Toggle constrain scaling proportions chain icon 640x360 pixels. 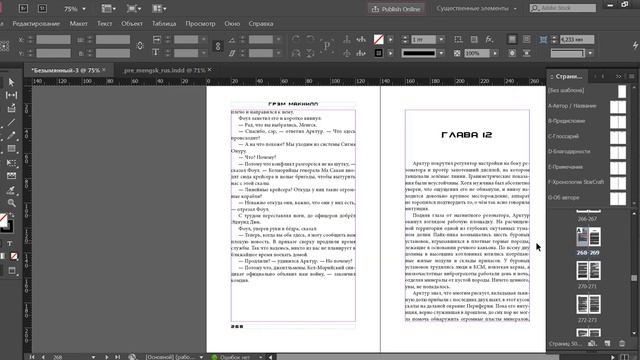[218, 46]
